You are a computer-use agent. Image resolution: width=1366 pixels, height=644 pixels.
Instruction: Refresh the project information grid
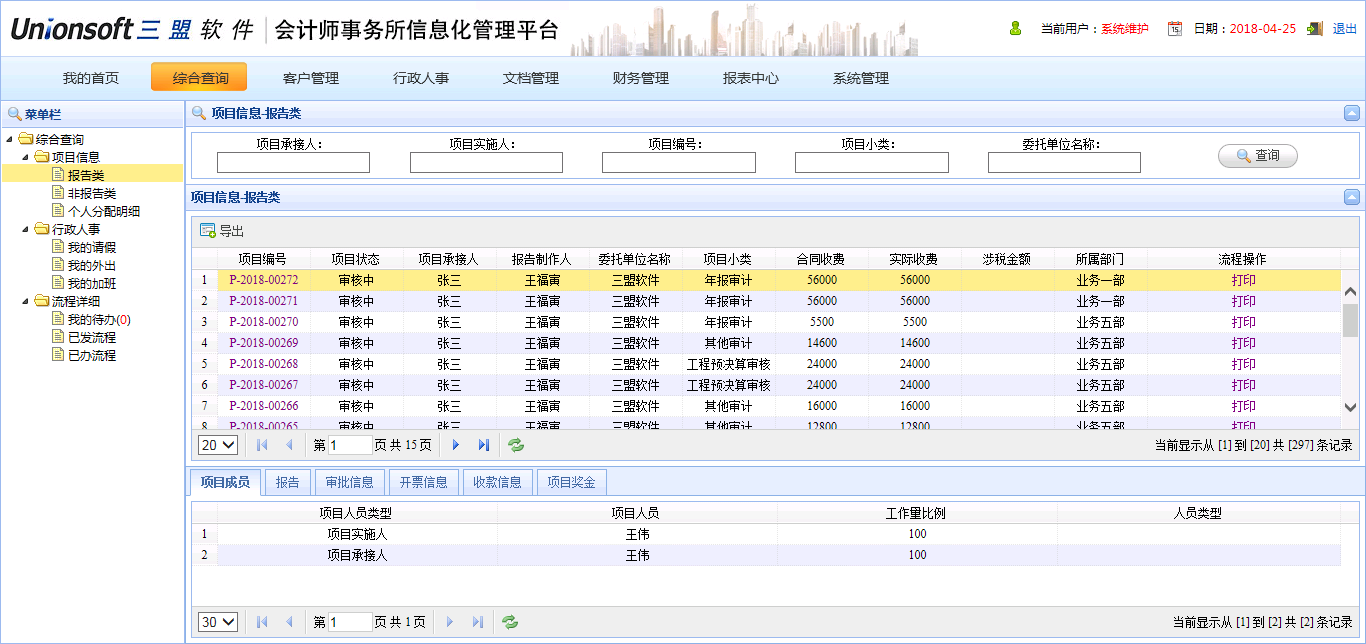pos(515,445)
